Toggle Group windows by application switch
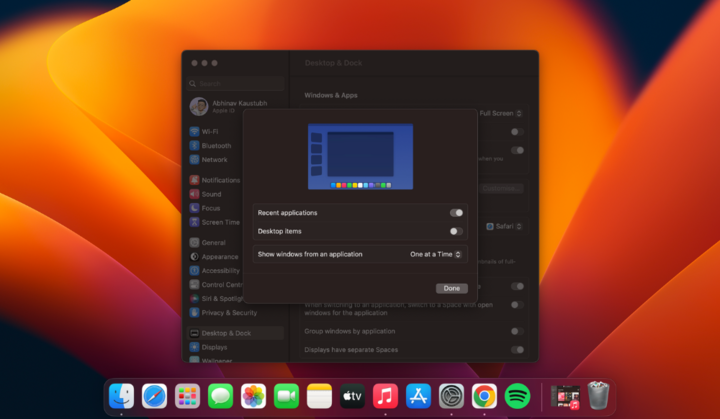Image resolution: width=720 pixels, height=419 pixels. tap(518, 331)
